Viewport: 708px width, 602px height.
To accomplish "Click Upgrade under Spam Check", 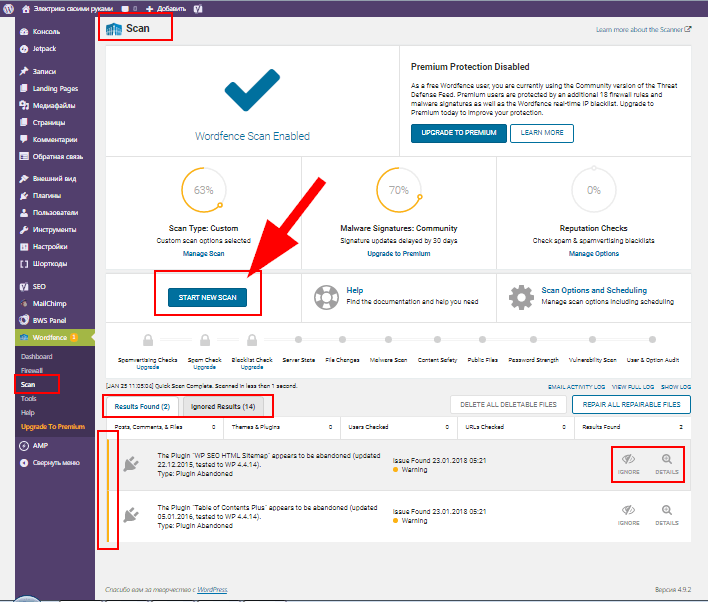I will coord(205,367).
